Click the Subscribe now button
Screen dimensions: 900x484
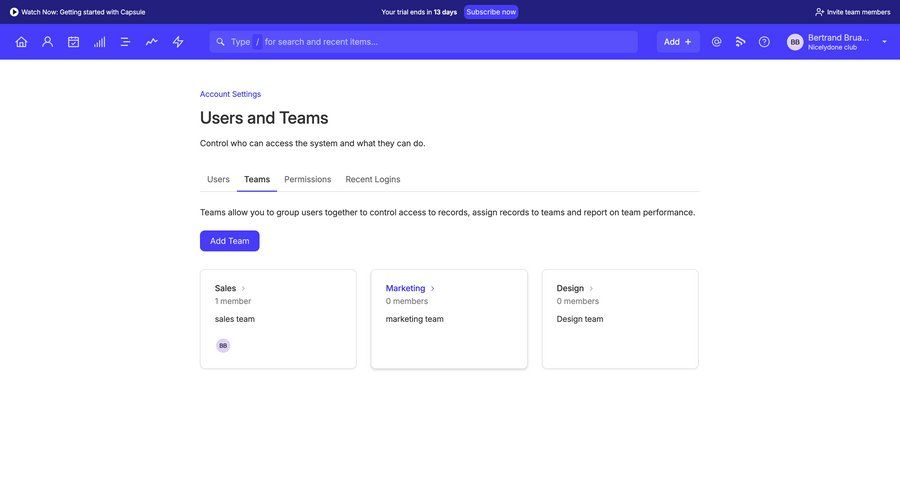tap(491, 12)
